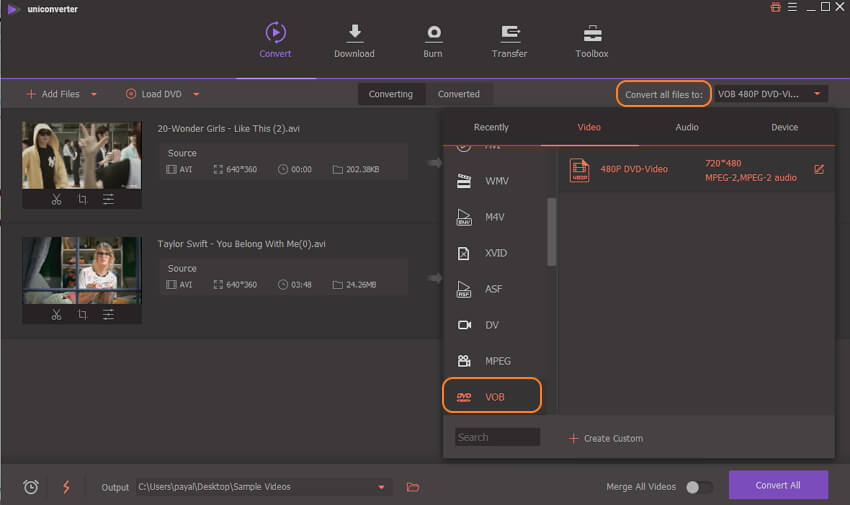Open effects settings for Taylor Swift video
The height and width of the screenshot is (505, 850).
[108, 314]
